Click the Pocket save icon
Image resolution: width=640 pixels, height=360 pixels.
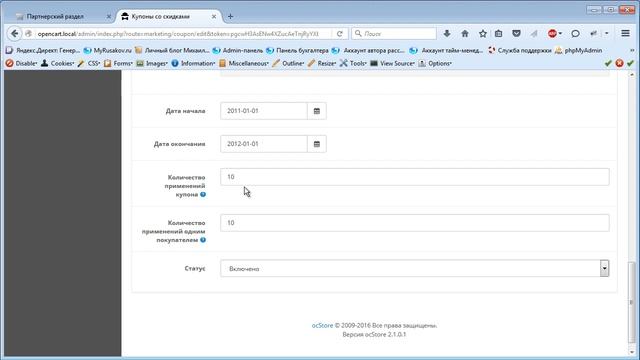[x=516, y=33]
